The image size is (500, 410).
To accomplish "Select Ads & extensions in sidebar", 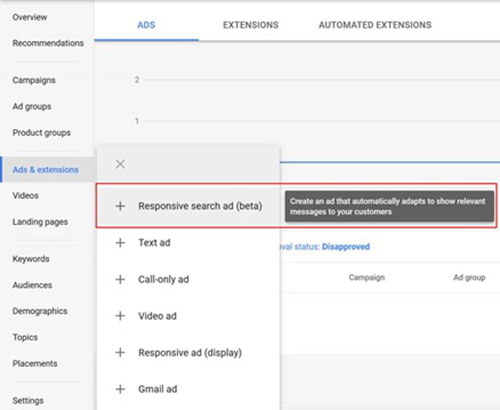I will (46, 170).
